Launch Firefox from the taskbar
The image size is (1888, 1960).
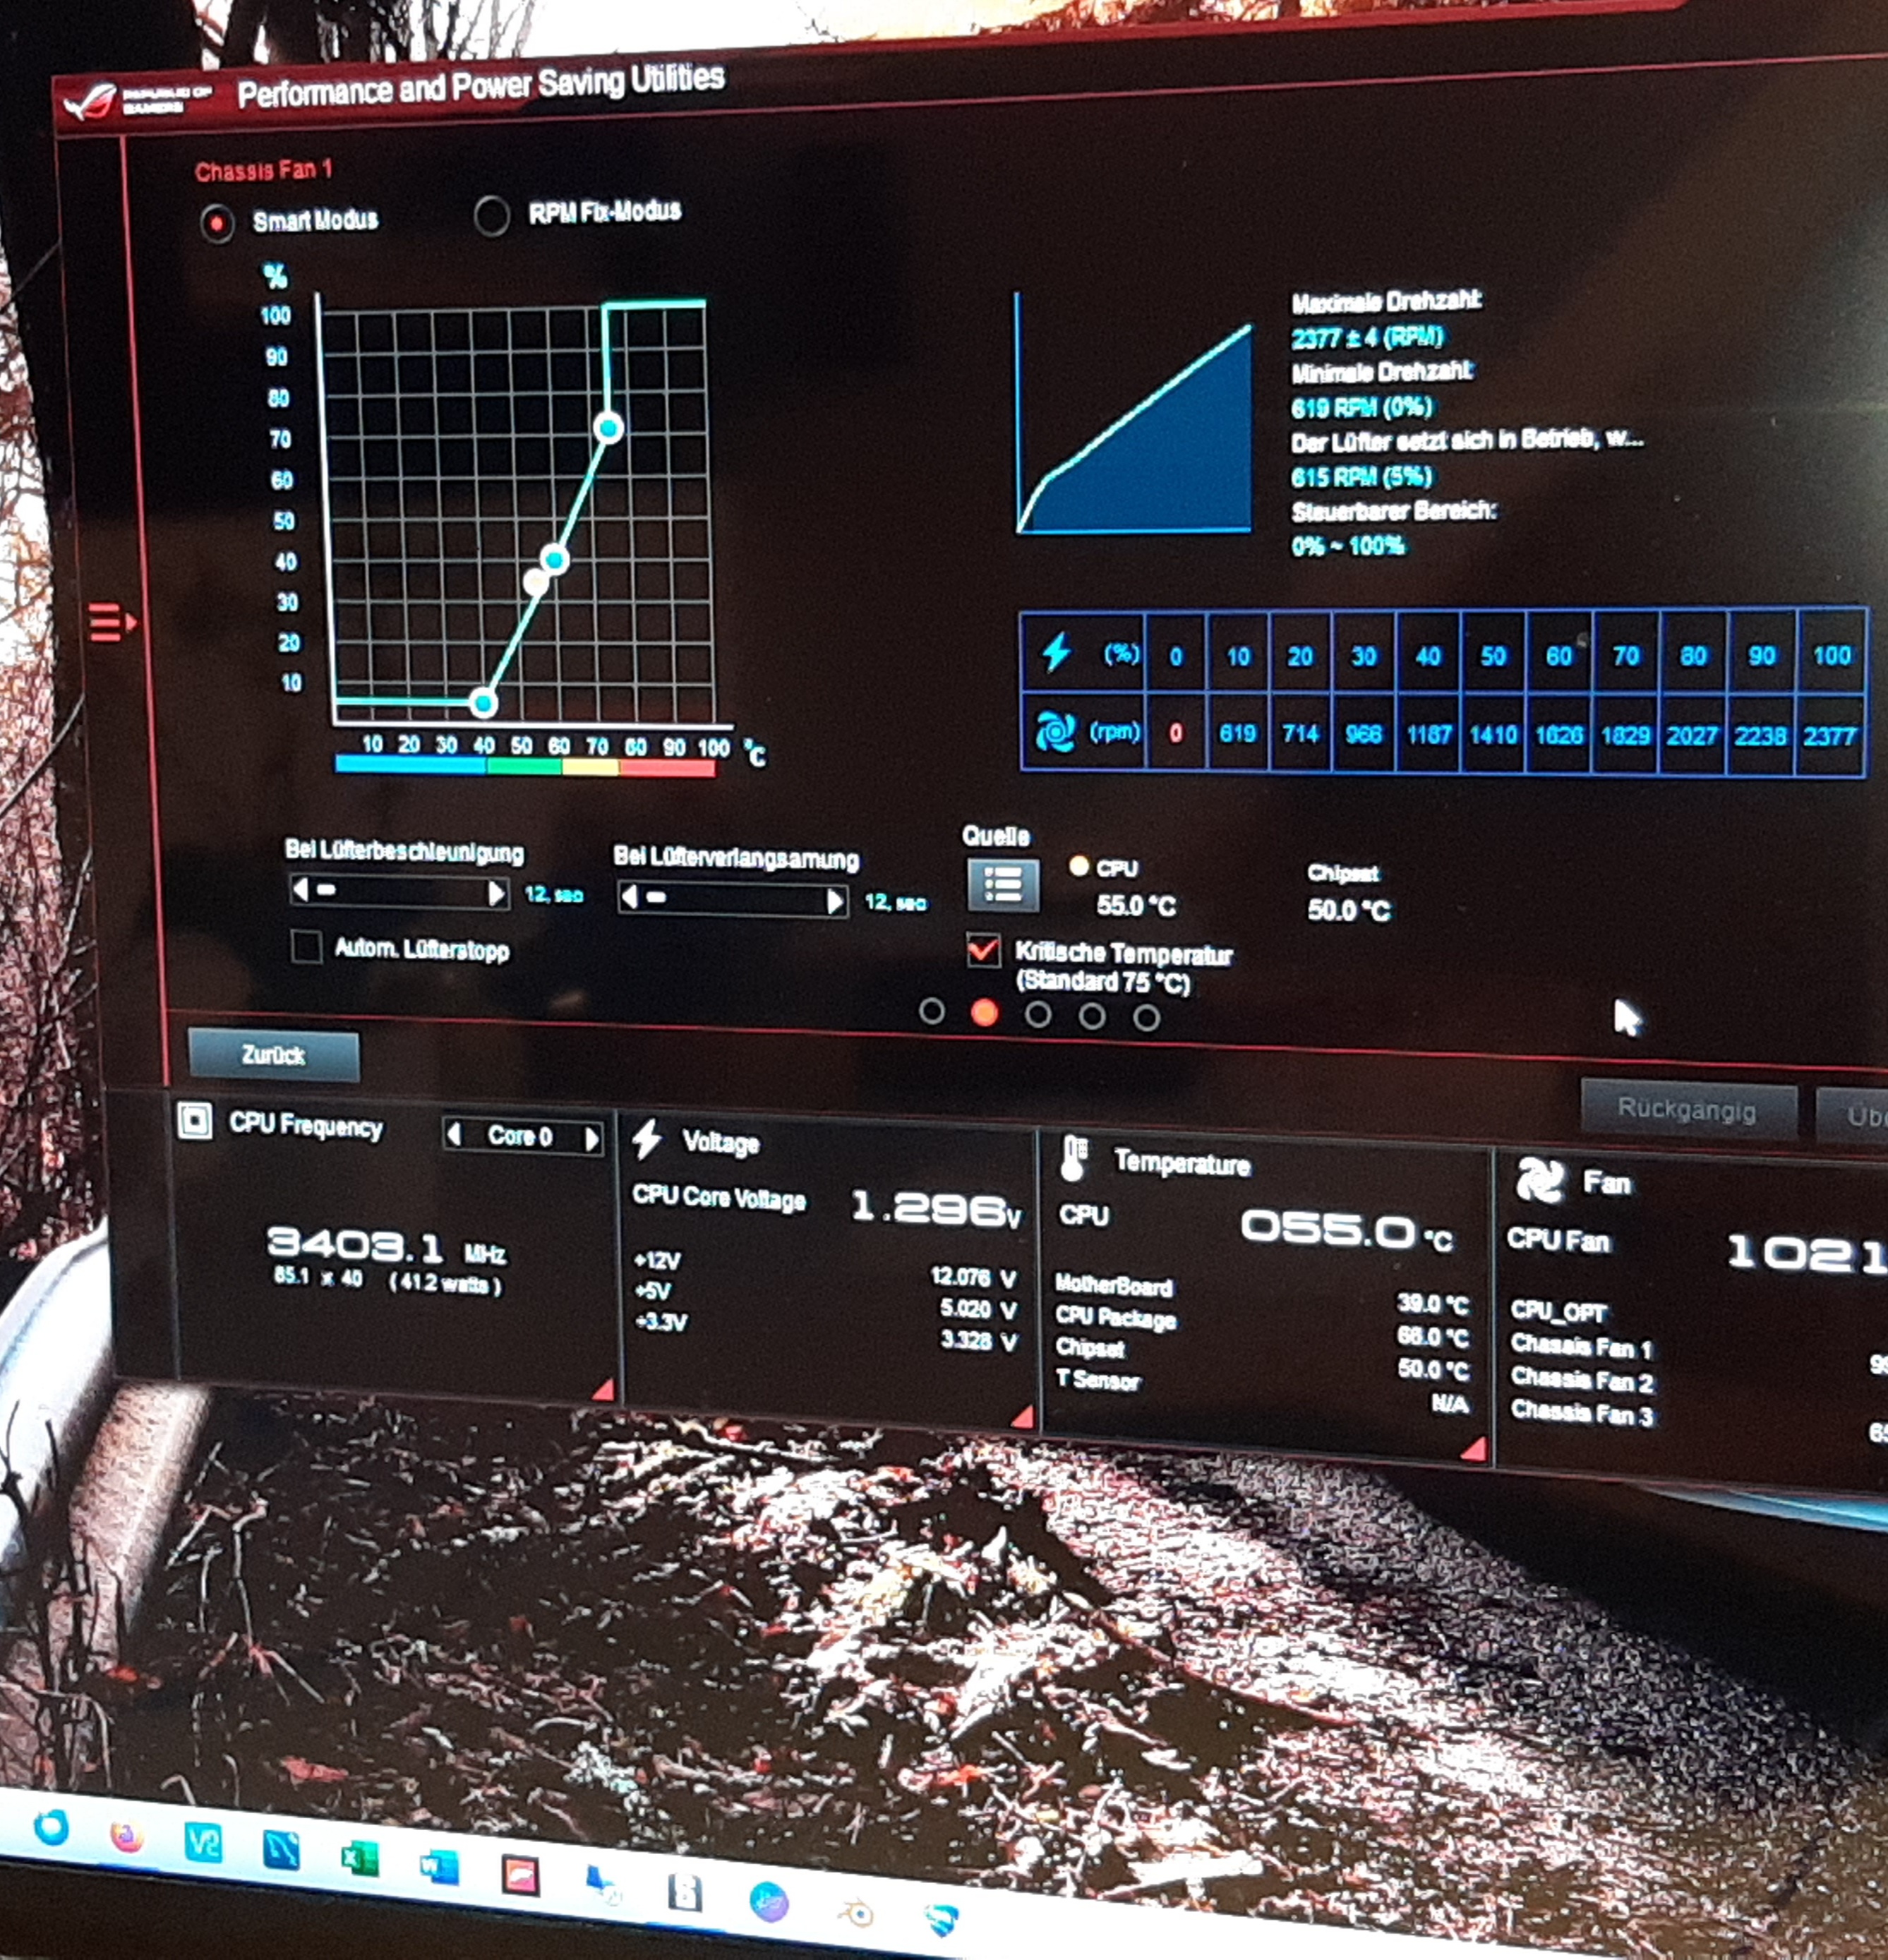click(127, 1836)
